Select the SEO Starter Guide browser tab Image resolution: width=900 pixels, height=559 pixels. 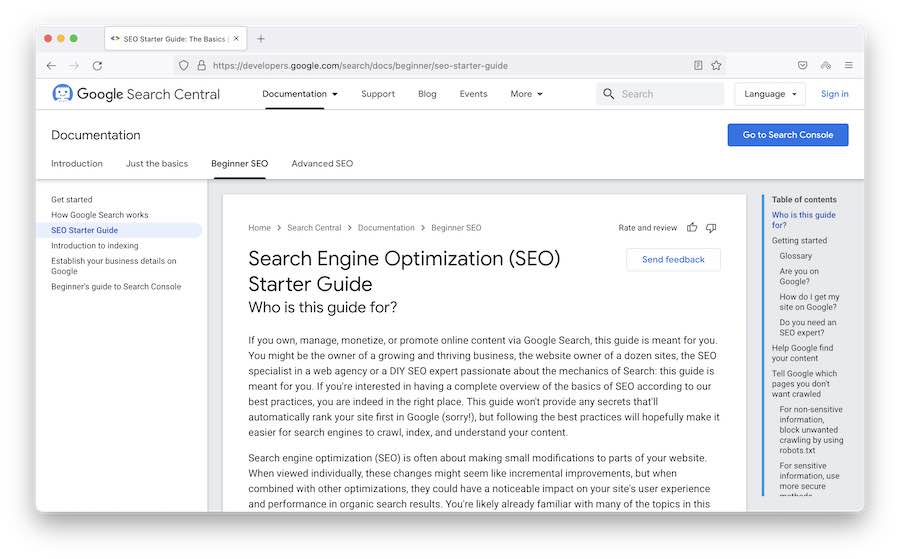coord(175,38)
